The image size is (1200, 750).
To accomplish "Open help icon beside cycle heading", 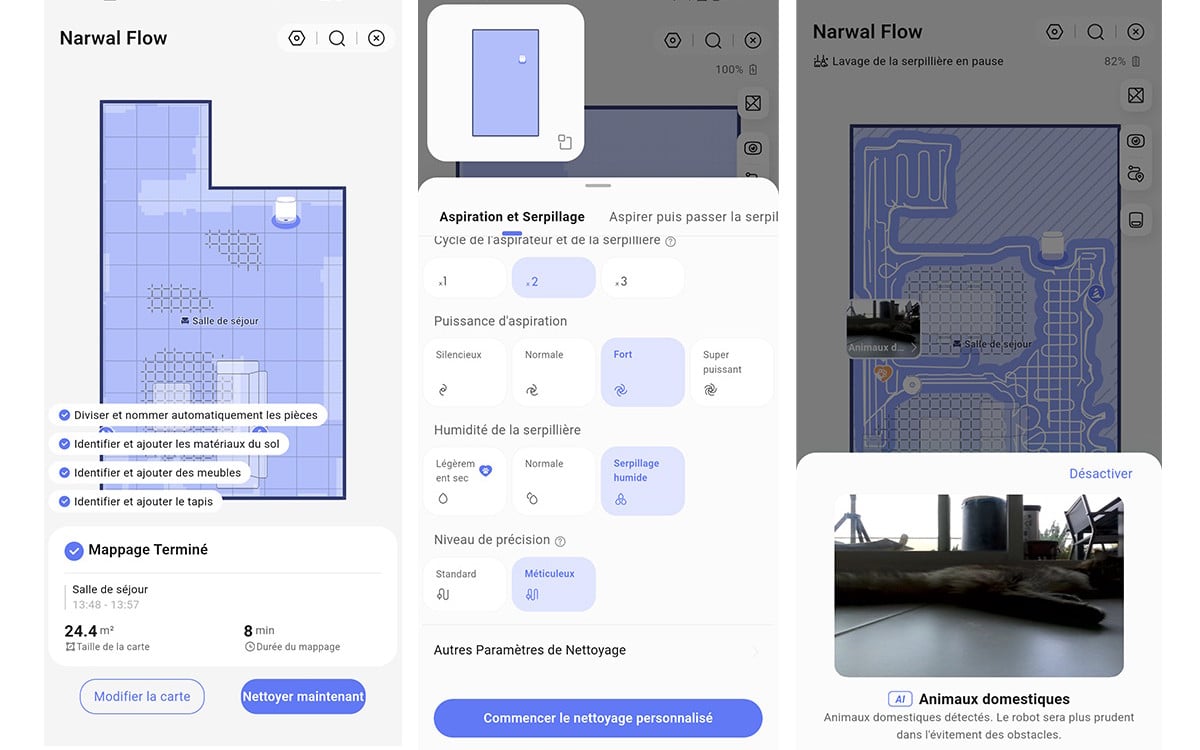I will pos(671,241).
